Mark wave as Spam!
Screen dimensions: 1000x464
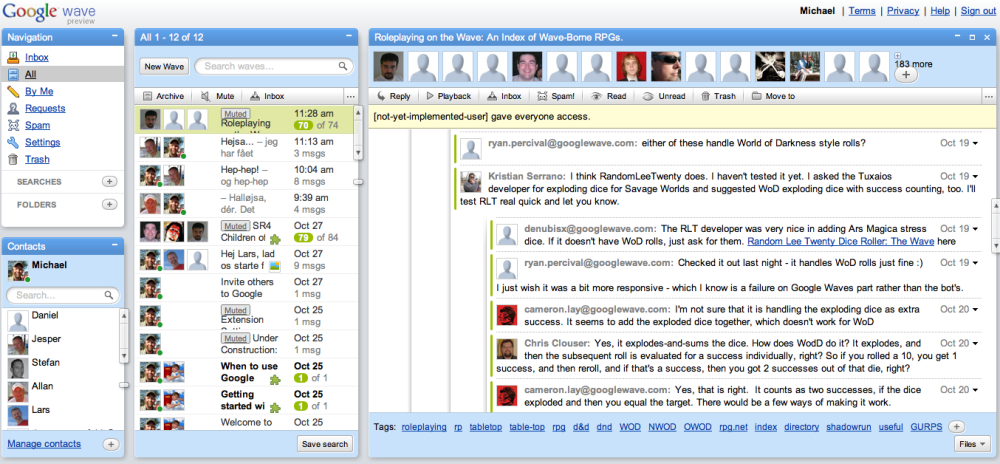click(555, 96)
